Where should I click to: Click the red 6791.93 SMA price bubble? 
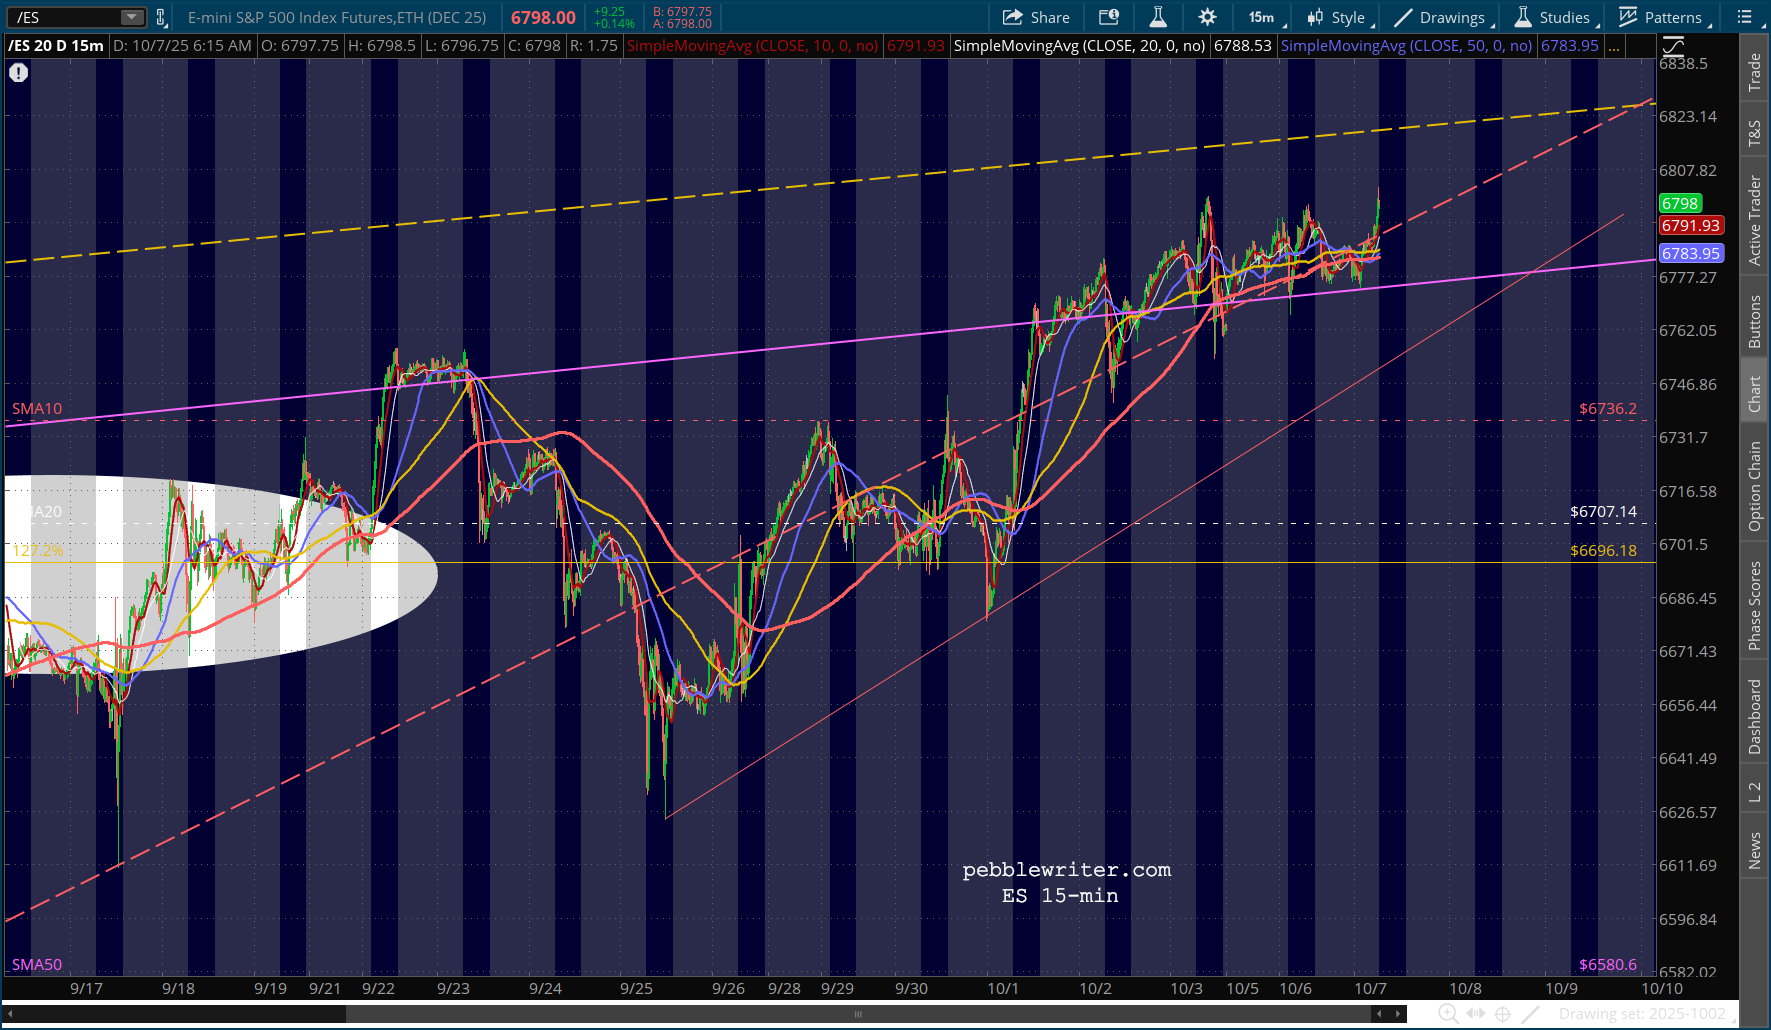(x=1691, y=226)
